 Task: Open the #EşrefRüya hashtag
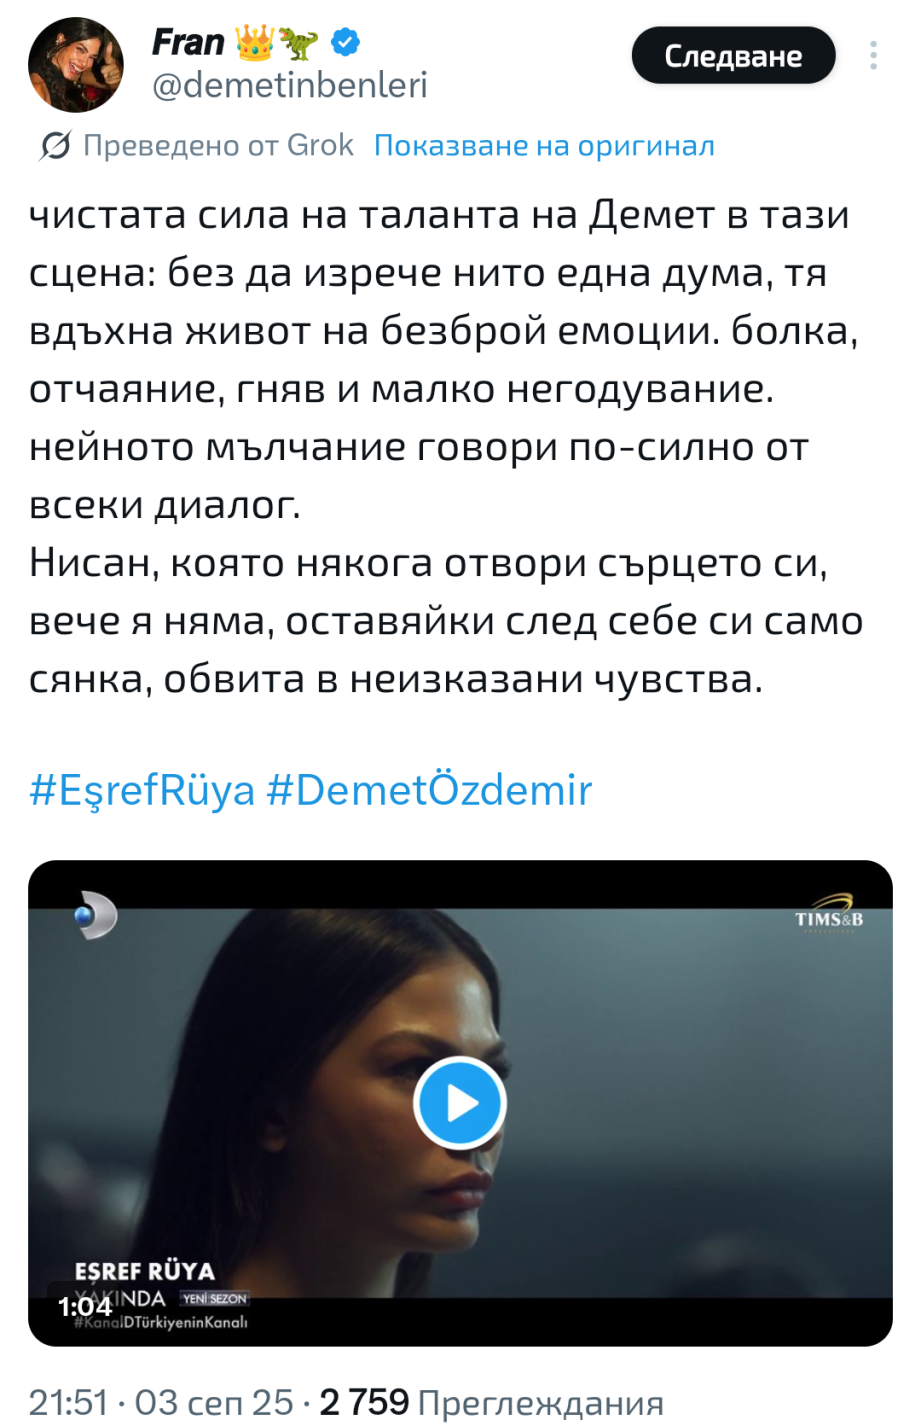click(x=142, y=790)
